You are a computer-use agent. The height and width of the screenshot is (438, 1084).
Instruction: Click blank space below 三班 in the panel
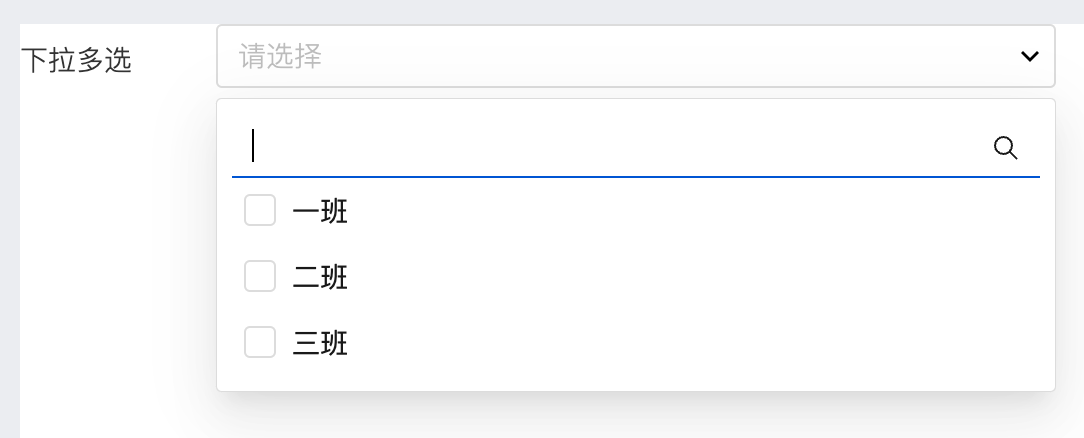pyautogui.click(x=635, y=377)
